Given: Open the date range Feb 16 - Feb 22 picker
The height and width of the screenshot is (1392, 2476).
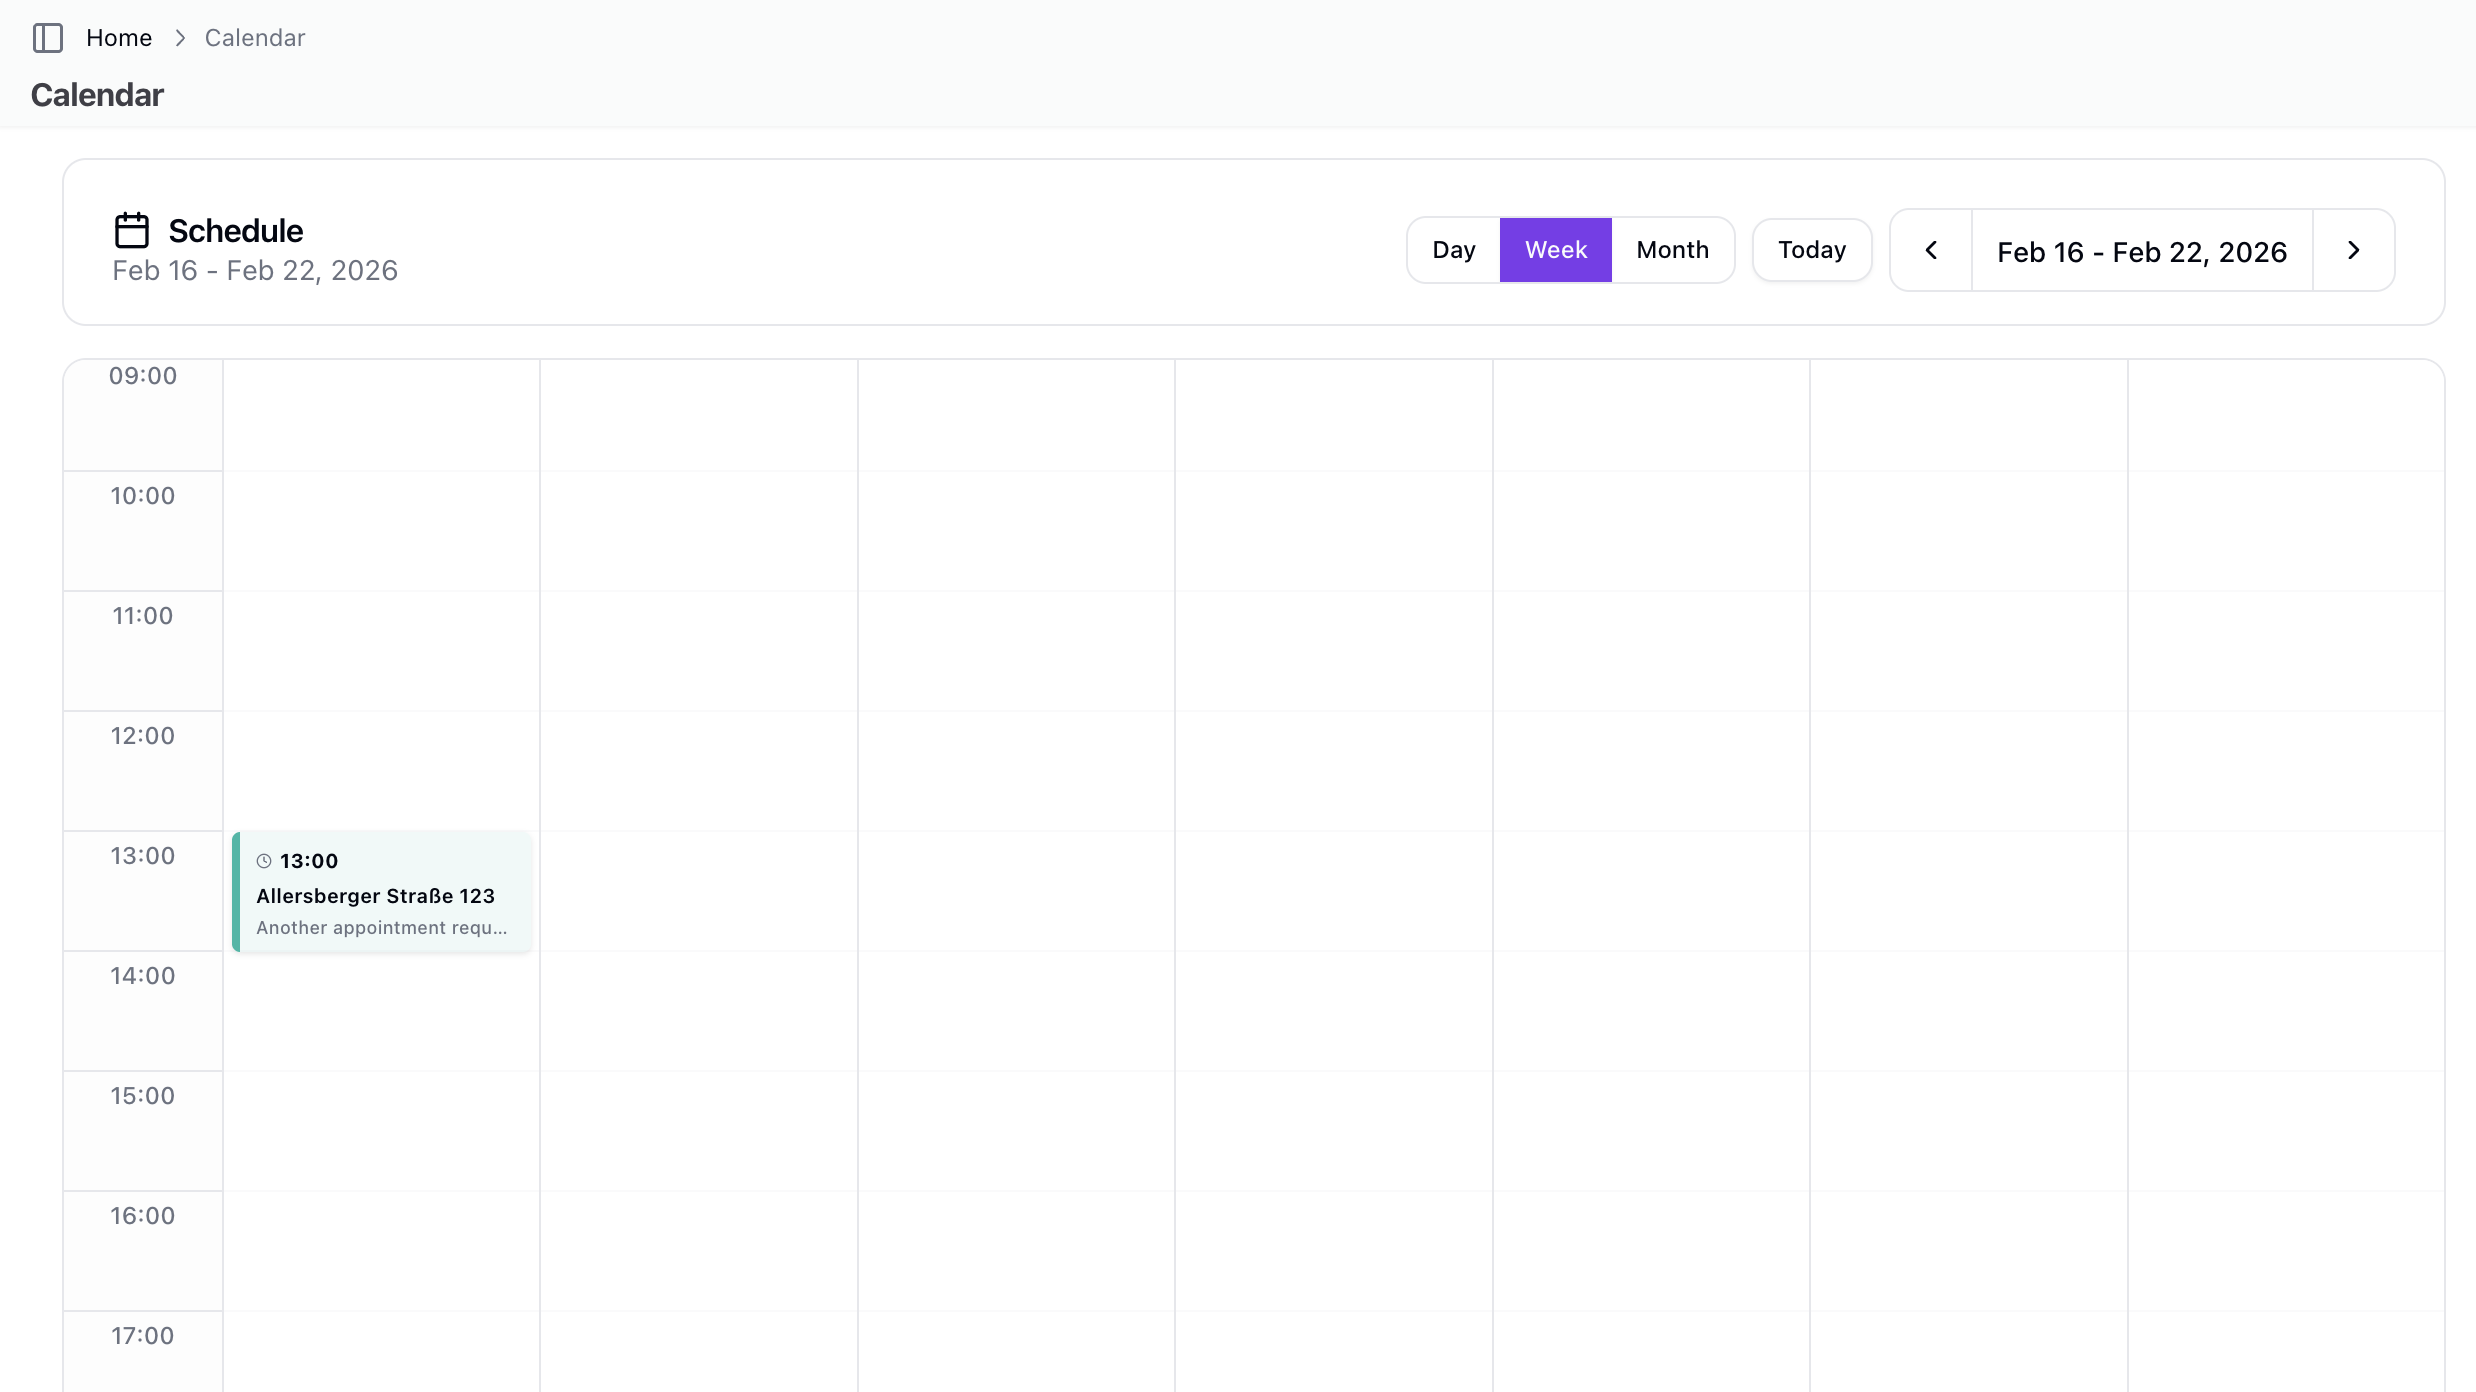Looking at the screenshot, I should 2141,252.
